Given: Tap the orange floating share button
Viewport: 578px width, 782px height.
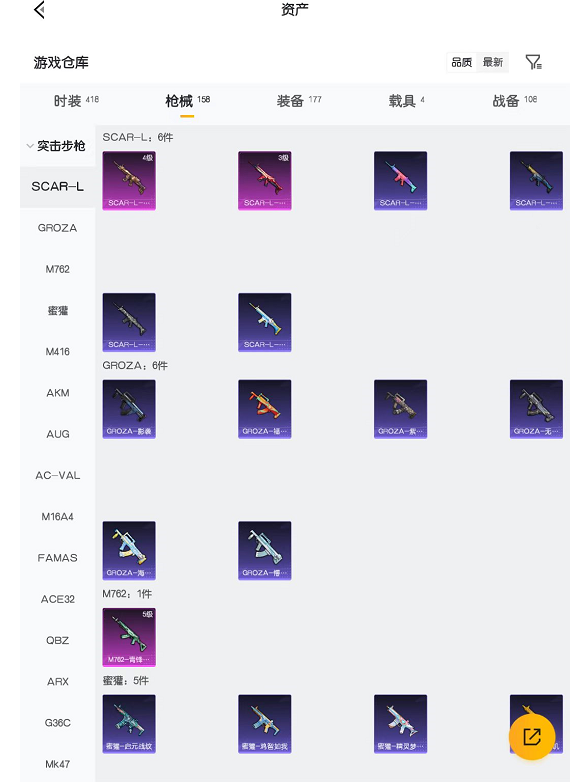Looking at the screenshot, I should coord(532,737).
